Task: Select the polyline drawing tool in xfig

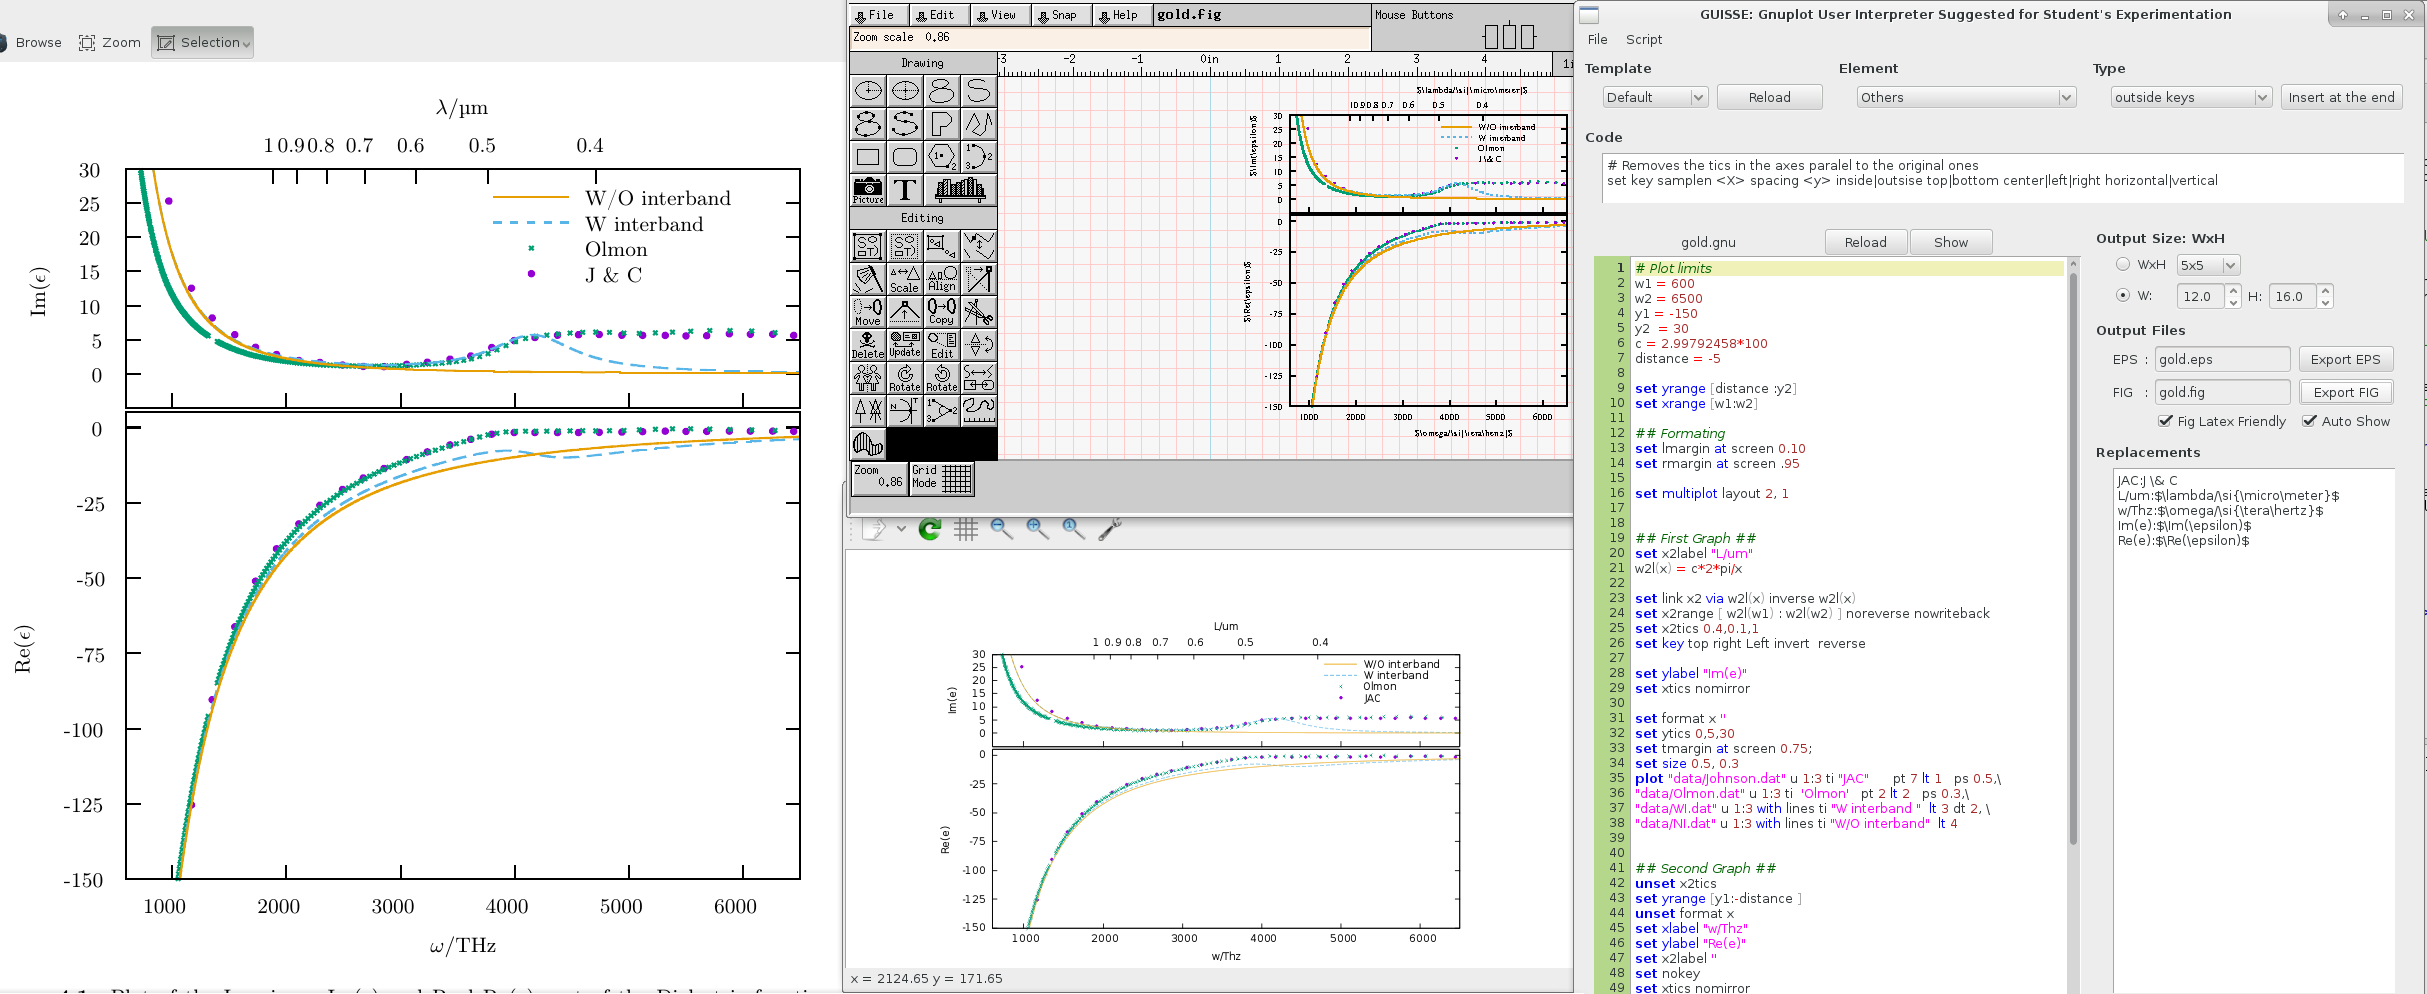Action: [x=978, y=123]
